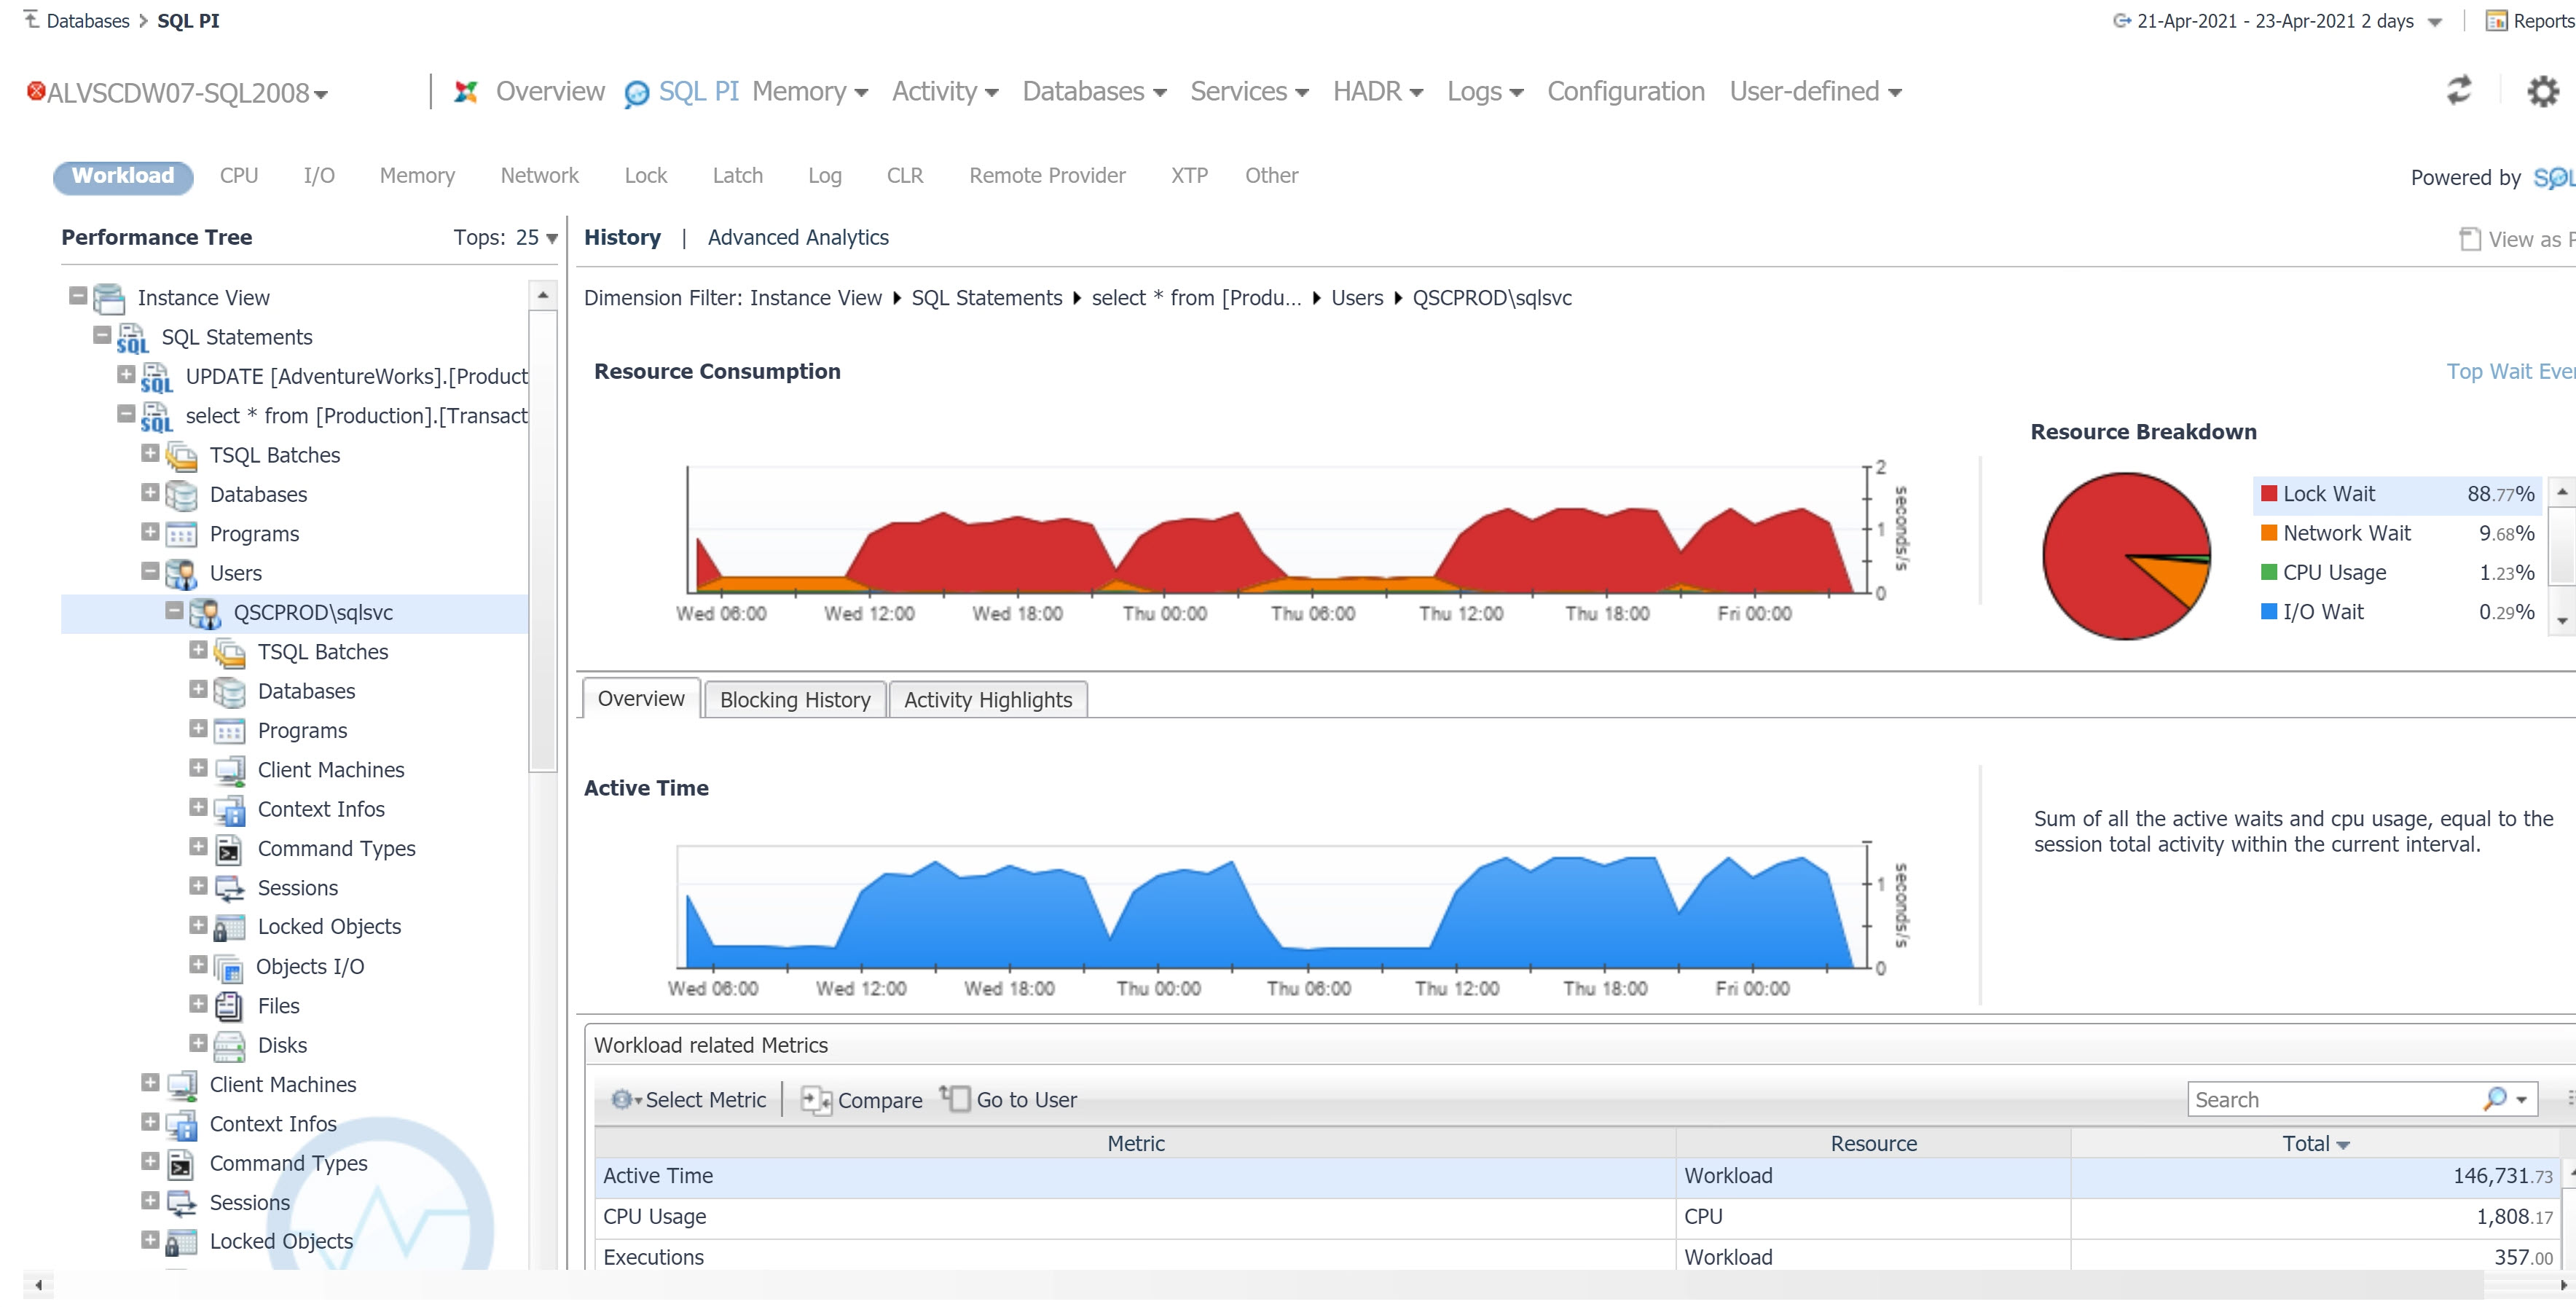Select the CPU Usage metric row
2576x1307 pixels.
[1577, 1218]
